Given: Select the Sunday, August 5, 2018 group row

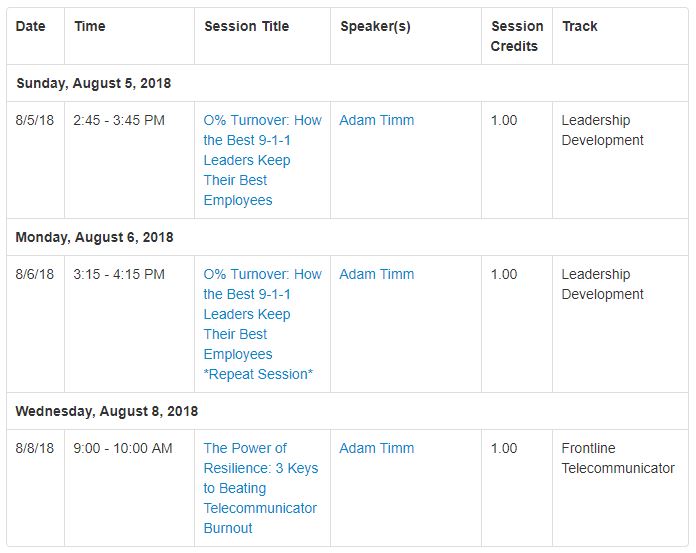Looking at the screenshot, I should (x=94, y=83).
